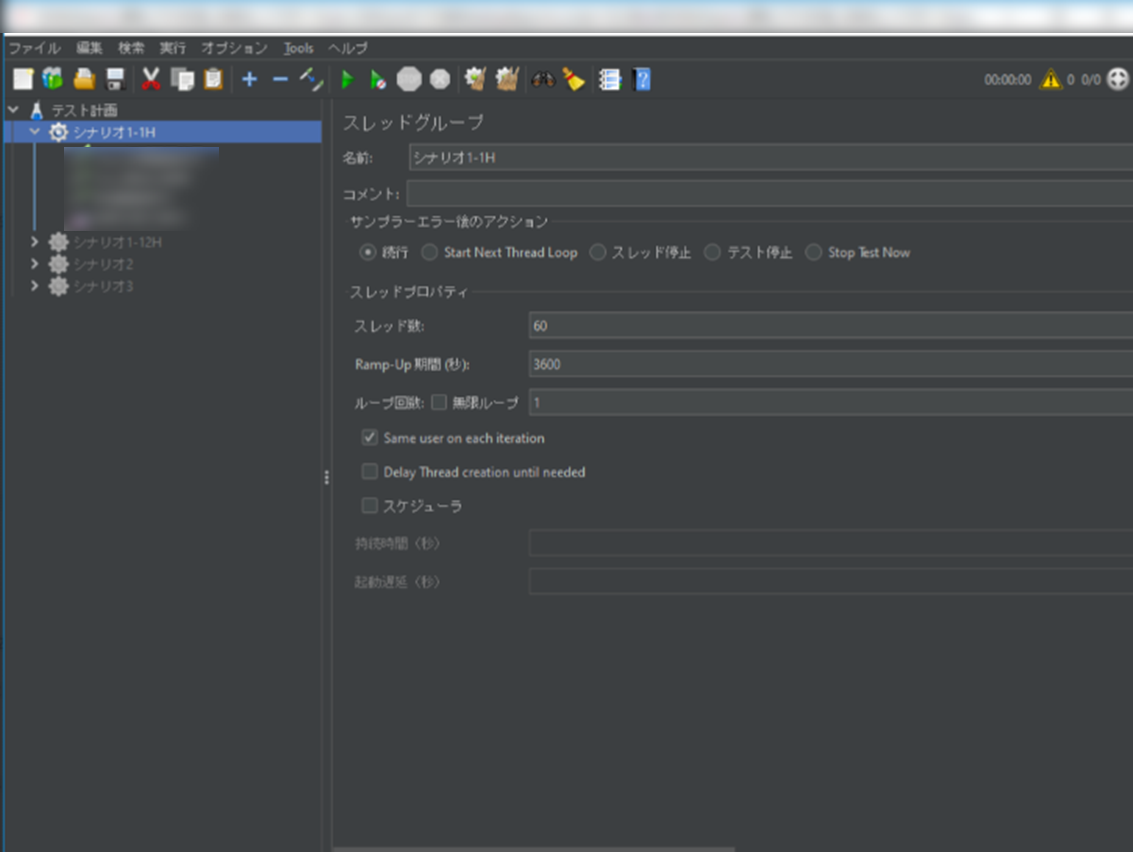Click the コメント comment field
Screen dimensions: 1133x852
point(770,193)
